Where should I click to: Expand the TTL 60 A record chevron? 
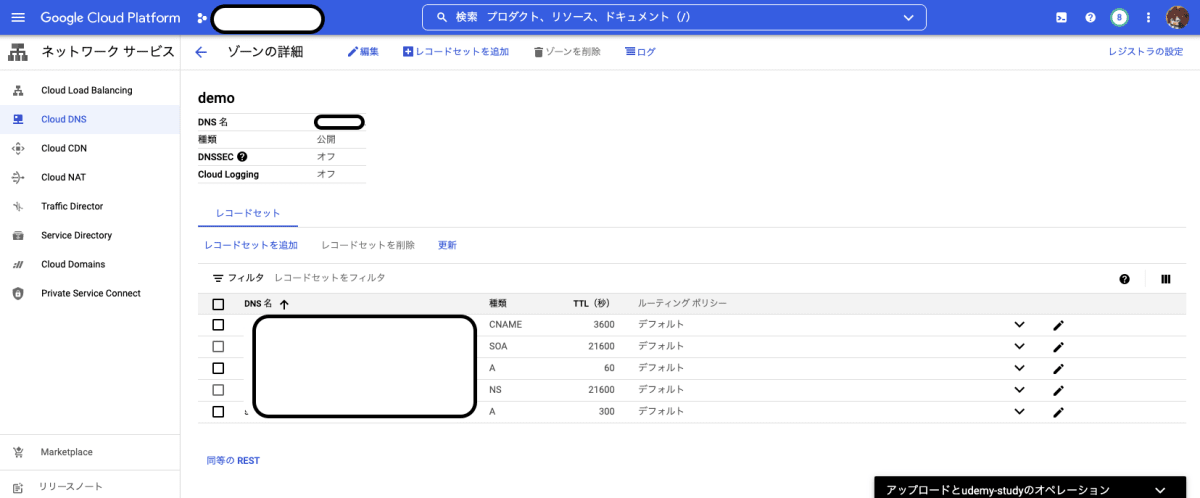click(x=1019, y=368)
